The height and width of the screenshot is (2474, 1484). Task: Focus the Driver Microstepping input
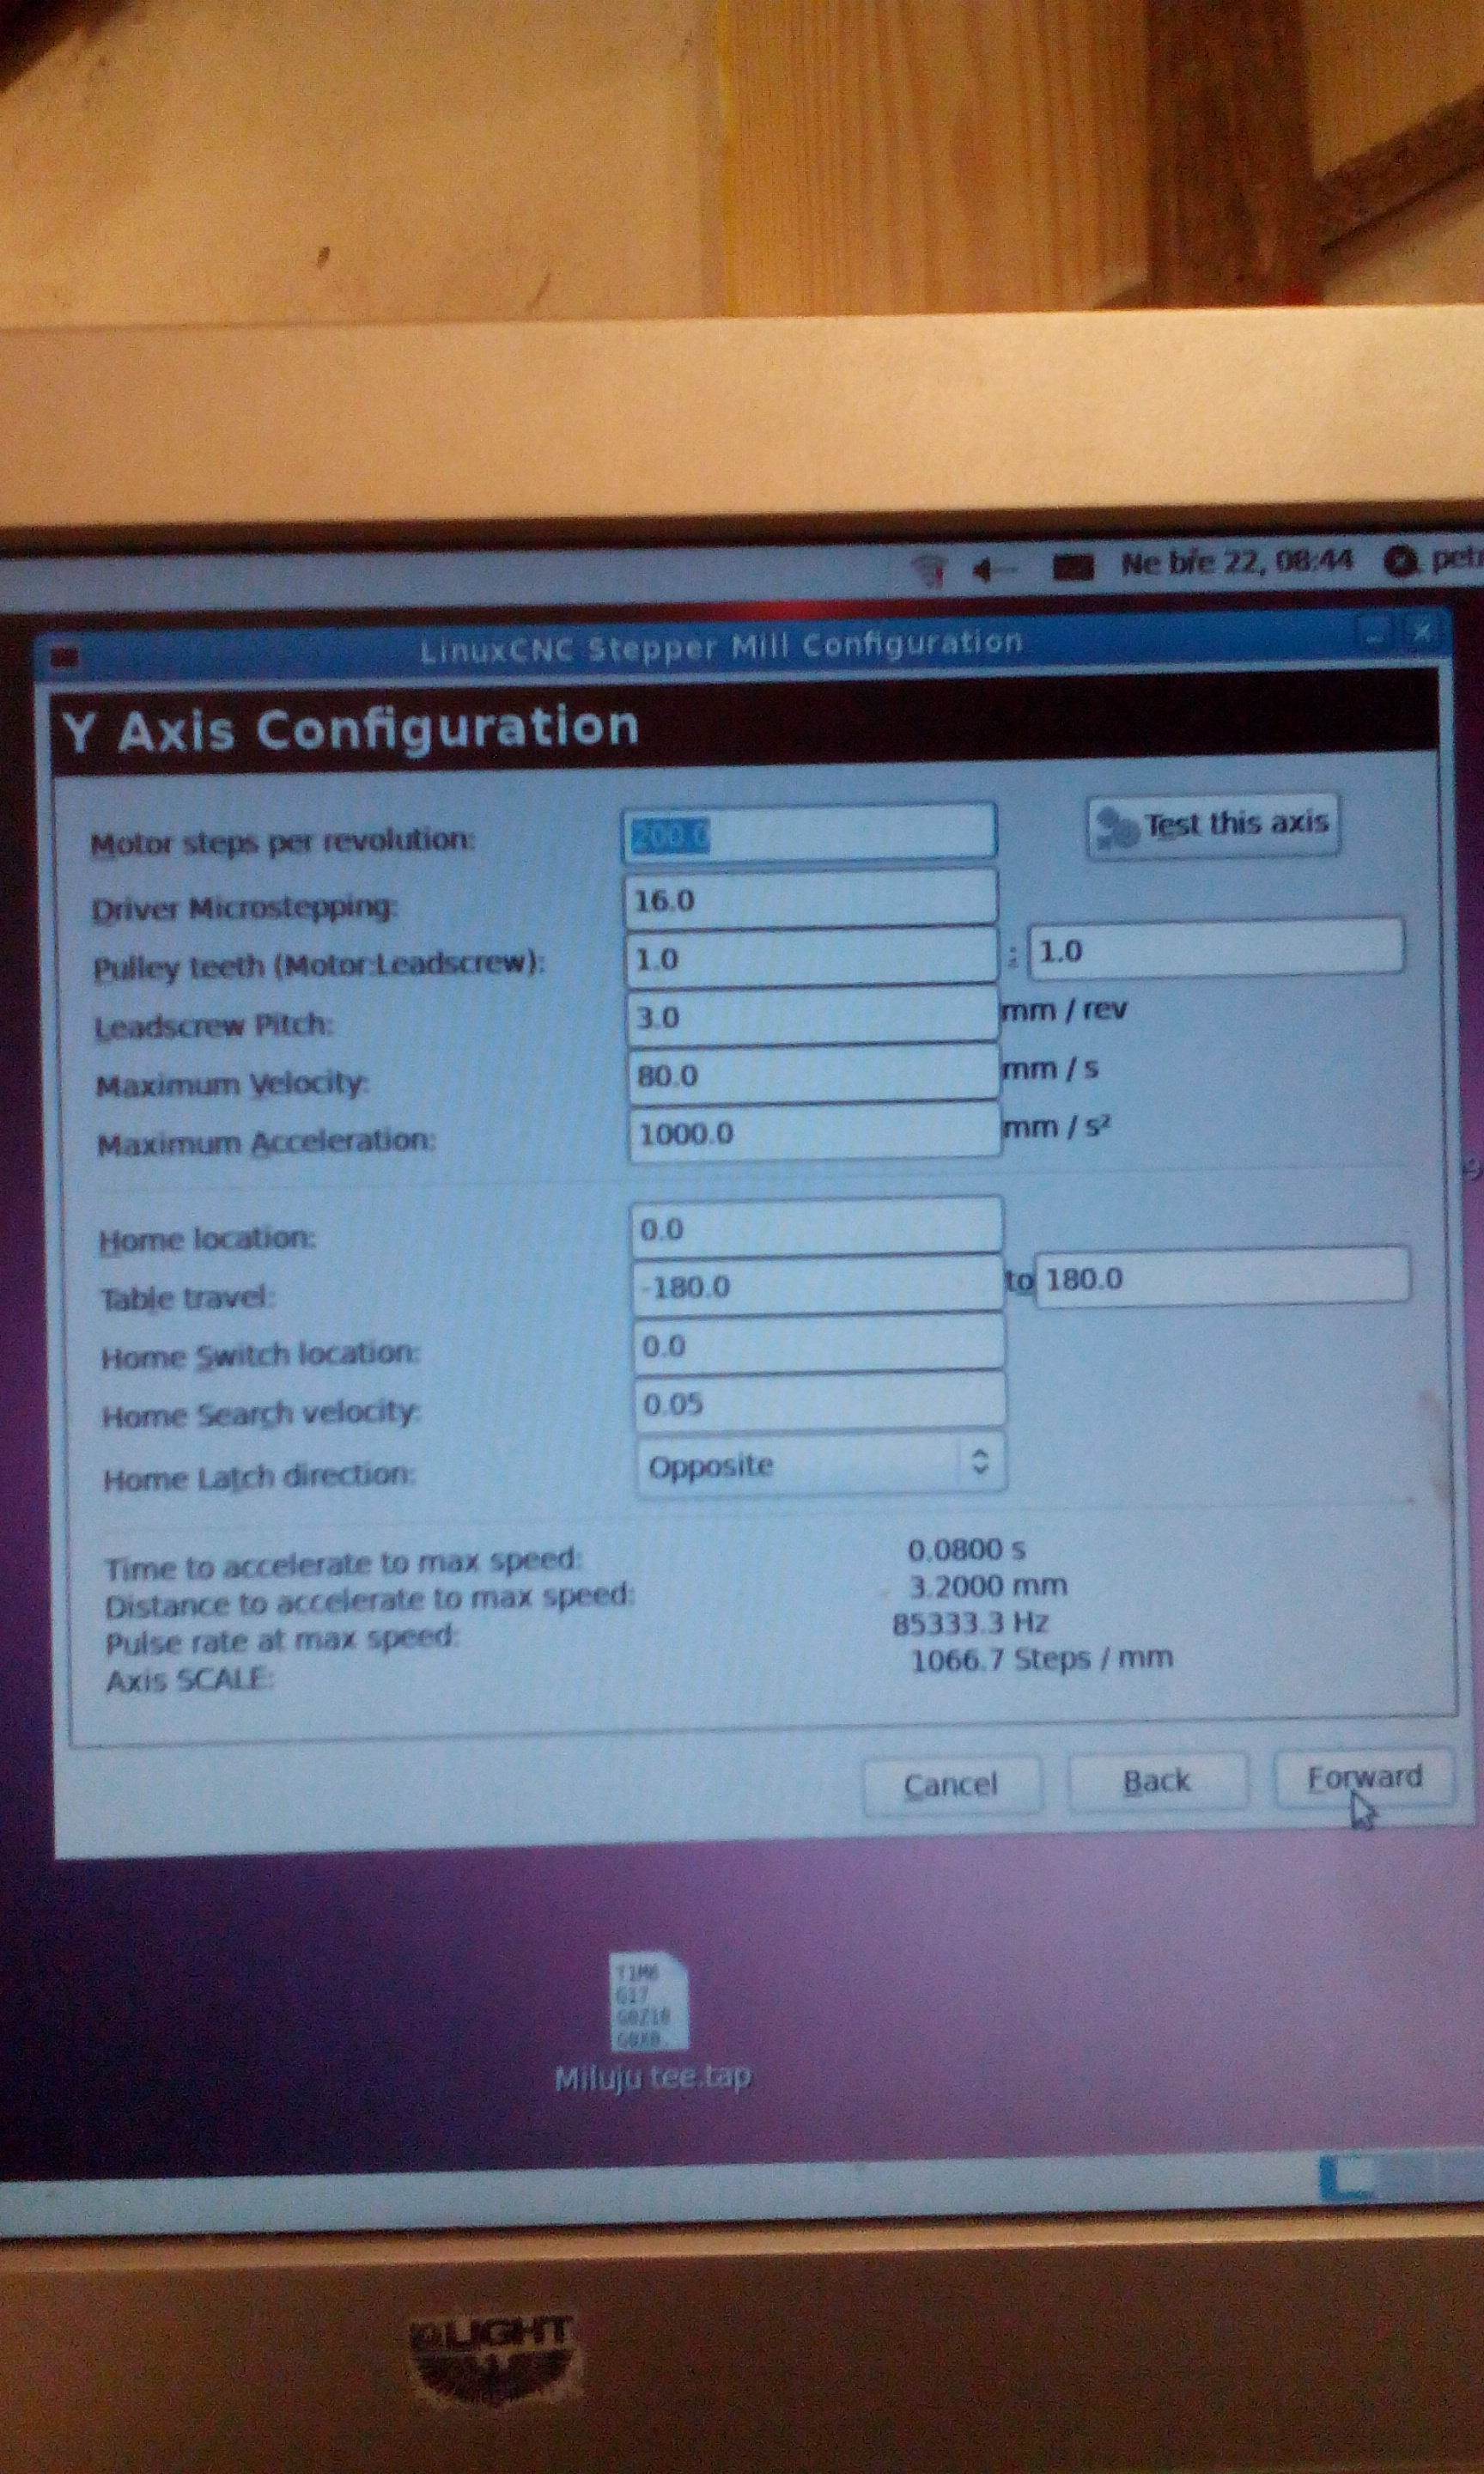pyautogui.click(x=809, y=900)
